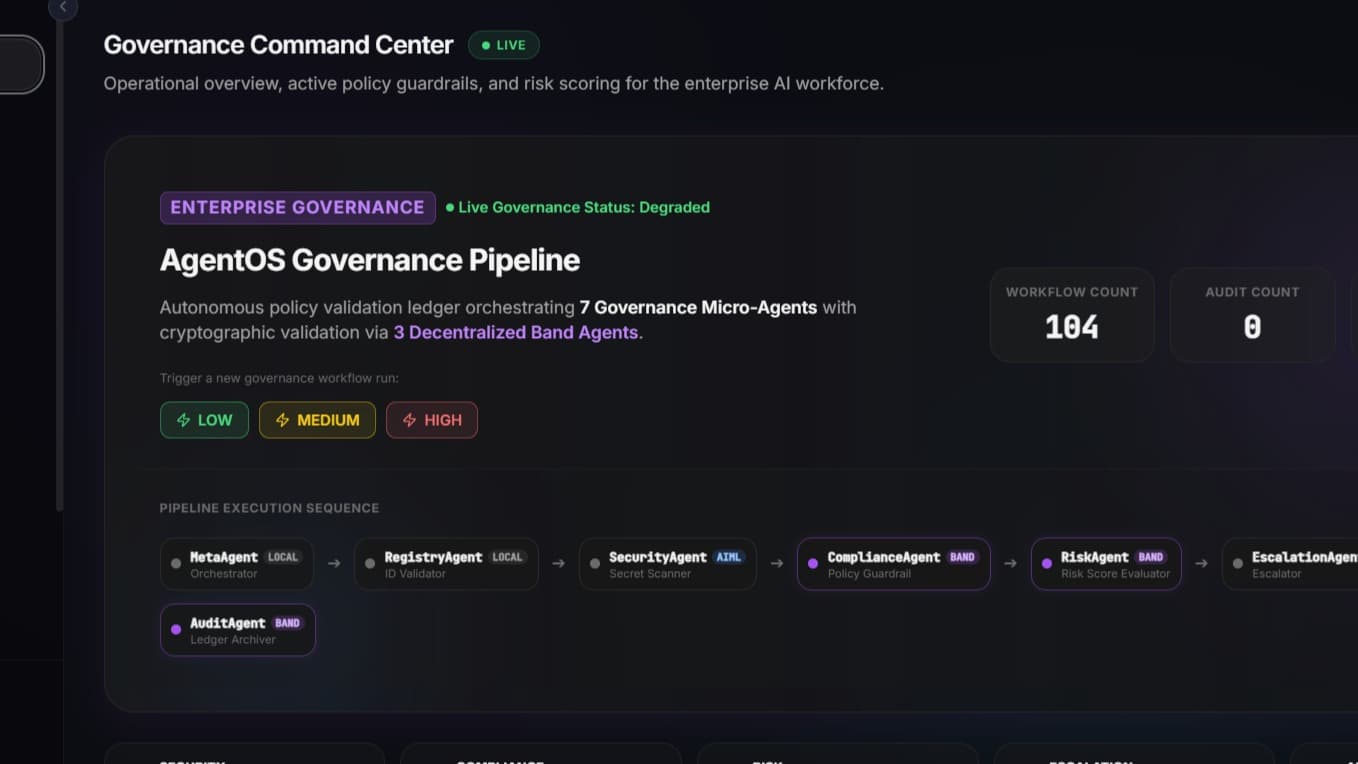Trigger a LOW risk workflow run
Image resolution: width=1358 pixels, height=764 pixels.
coord(204,420)
